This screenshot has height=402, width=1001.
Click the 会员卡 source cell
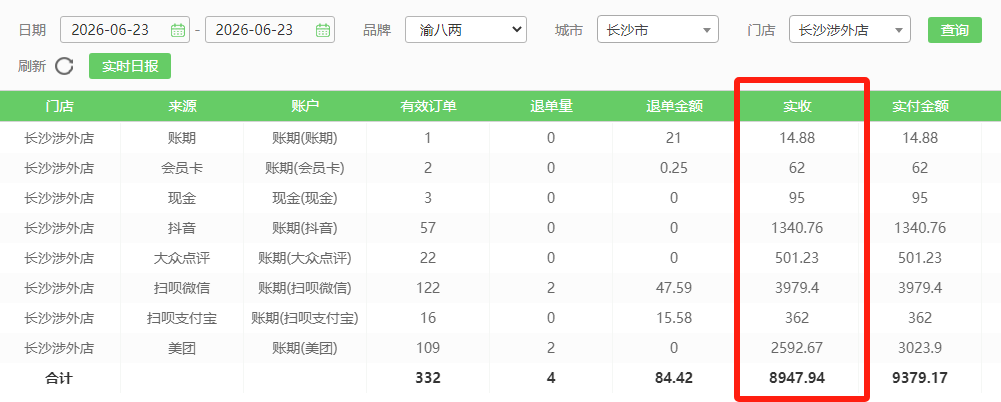pos(182,168)
